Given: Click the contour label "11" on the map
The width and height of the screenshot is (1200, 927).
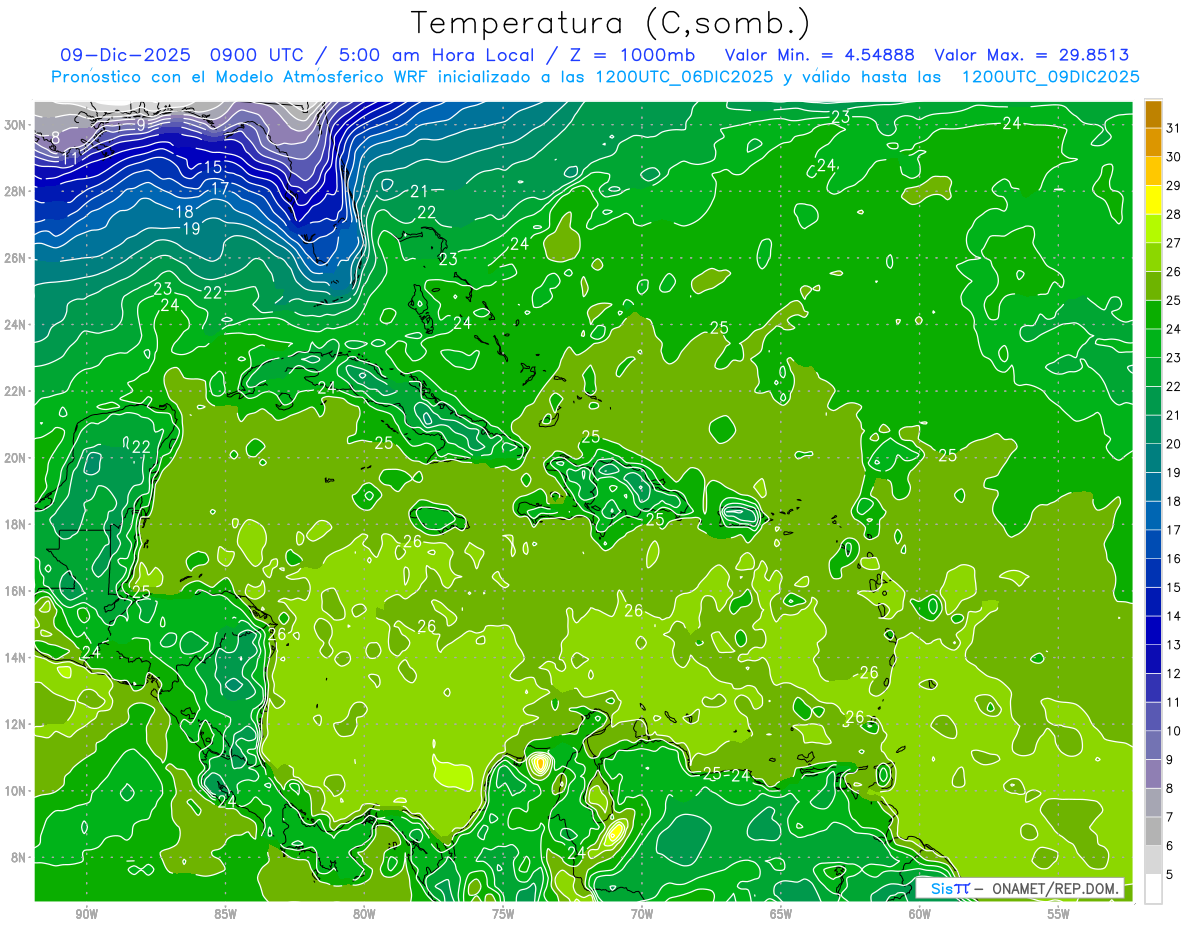Looking at the screenshot, I should coord(70,158).
